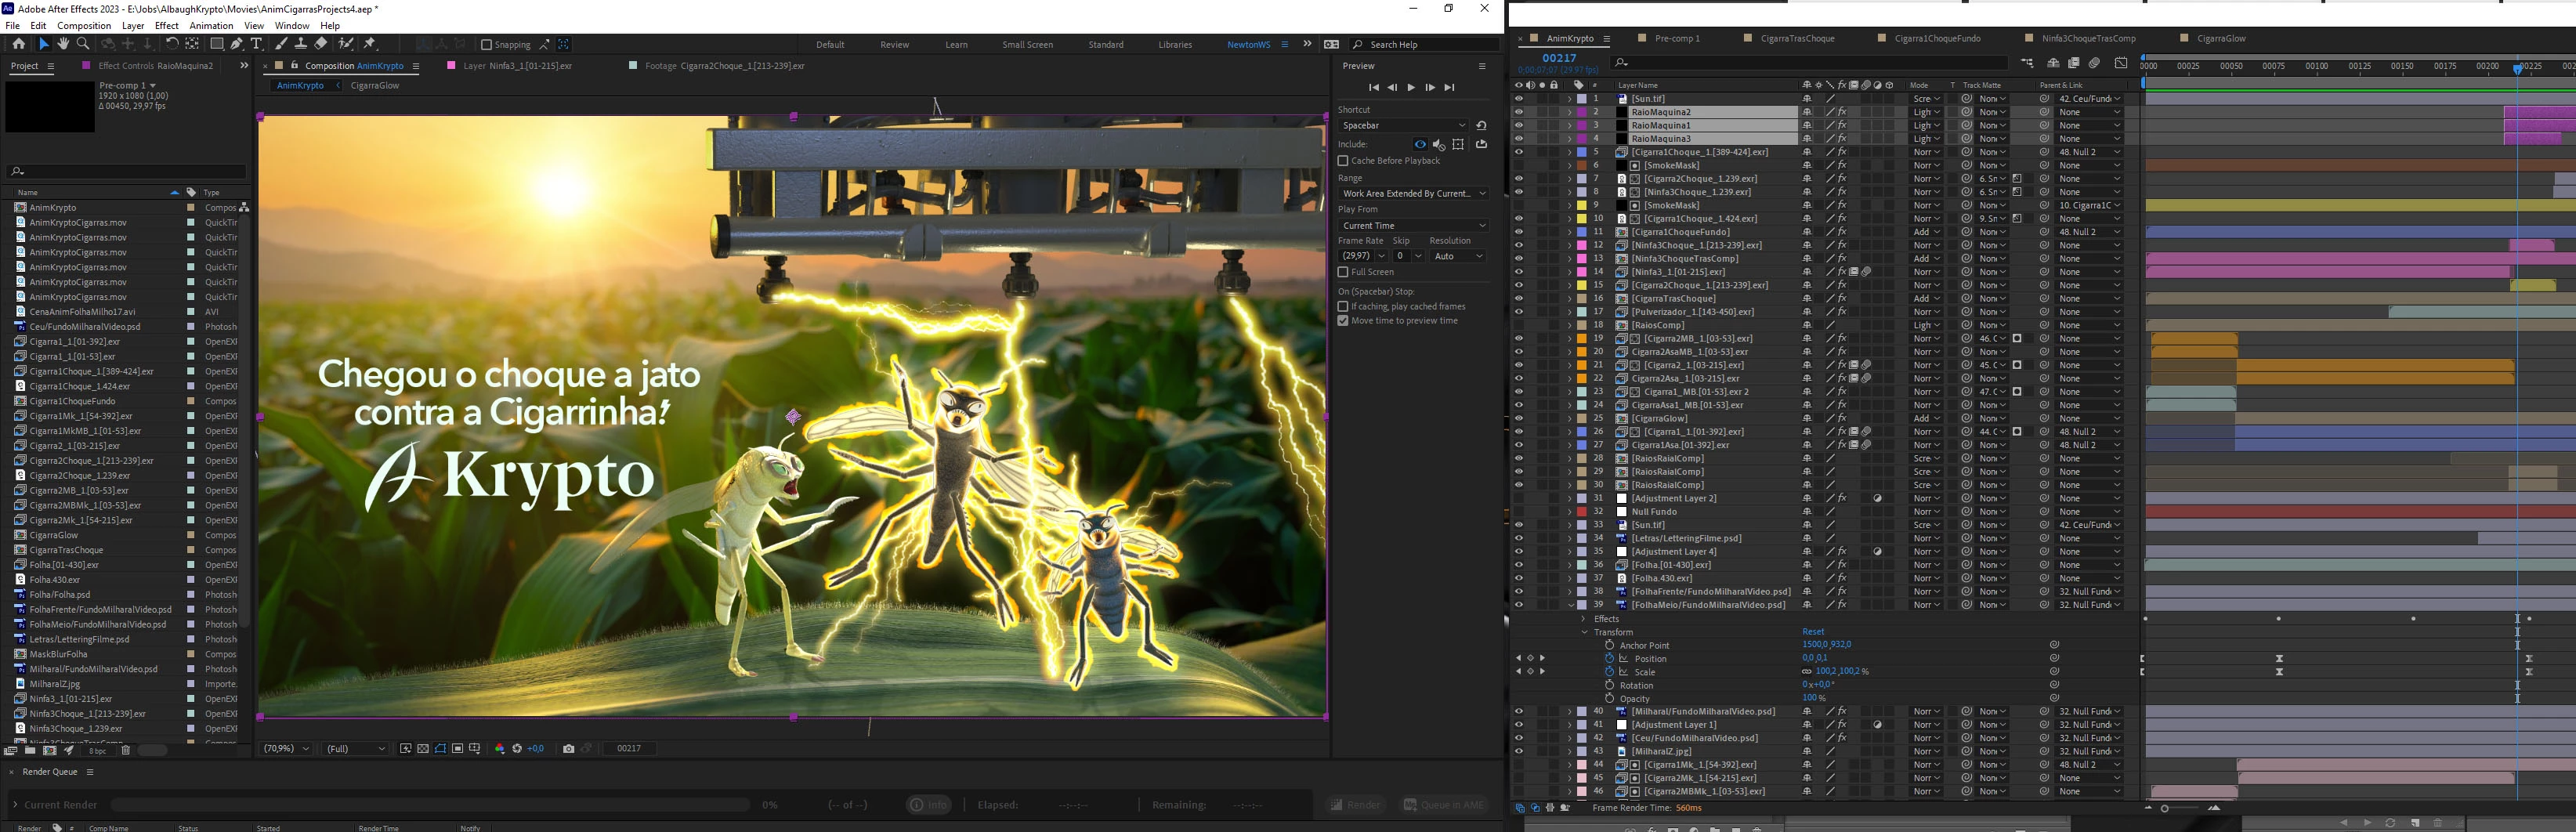The height and width of the screenshot is (832, 2576).
Task: Click the label color swatch of RaioMaquina2
Action: point(1582,112)
